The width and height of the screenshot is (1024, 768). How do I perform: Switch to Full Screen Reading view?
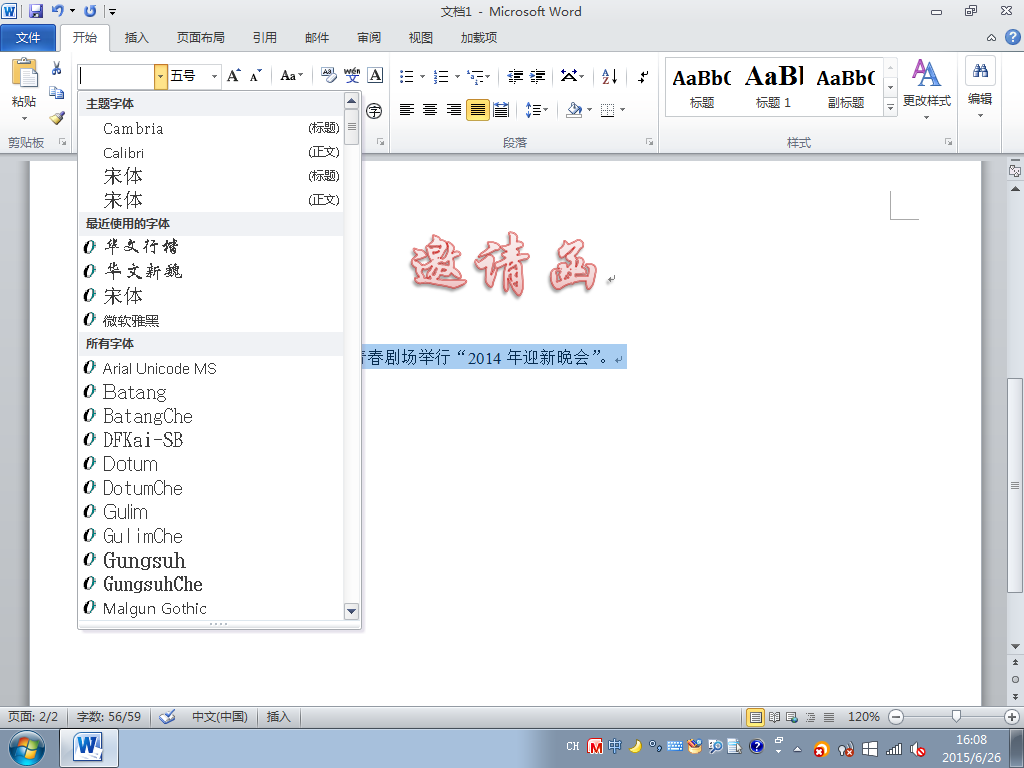click(775, 717)
